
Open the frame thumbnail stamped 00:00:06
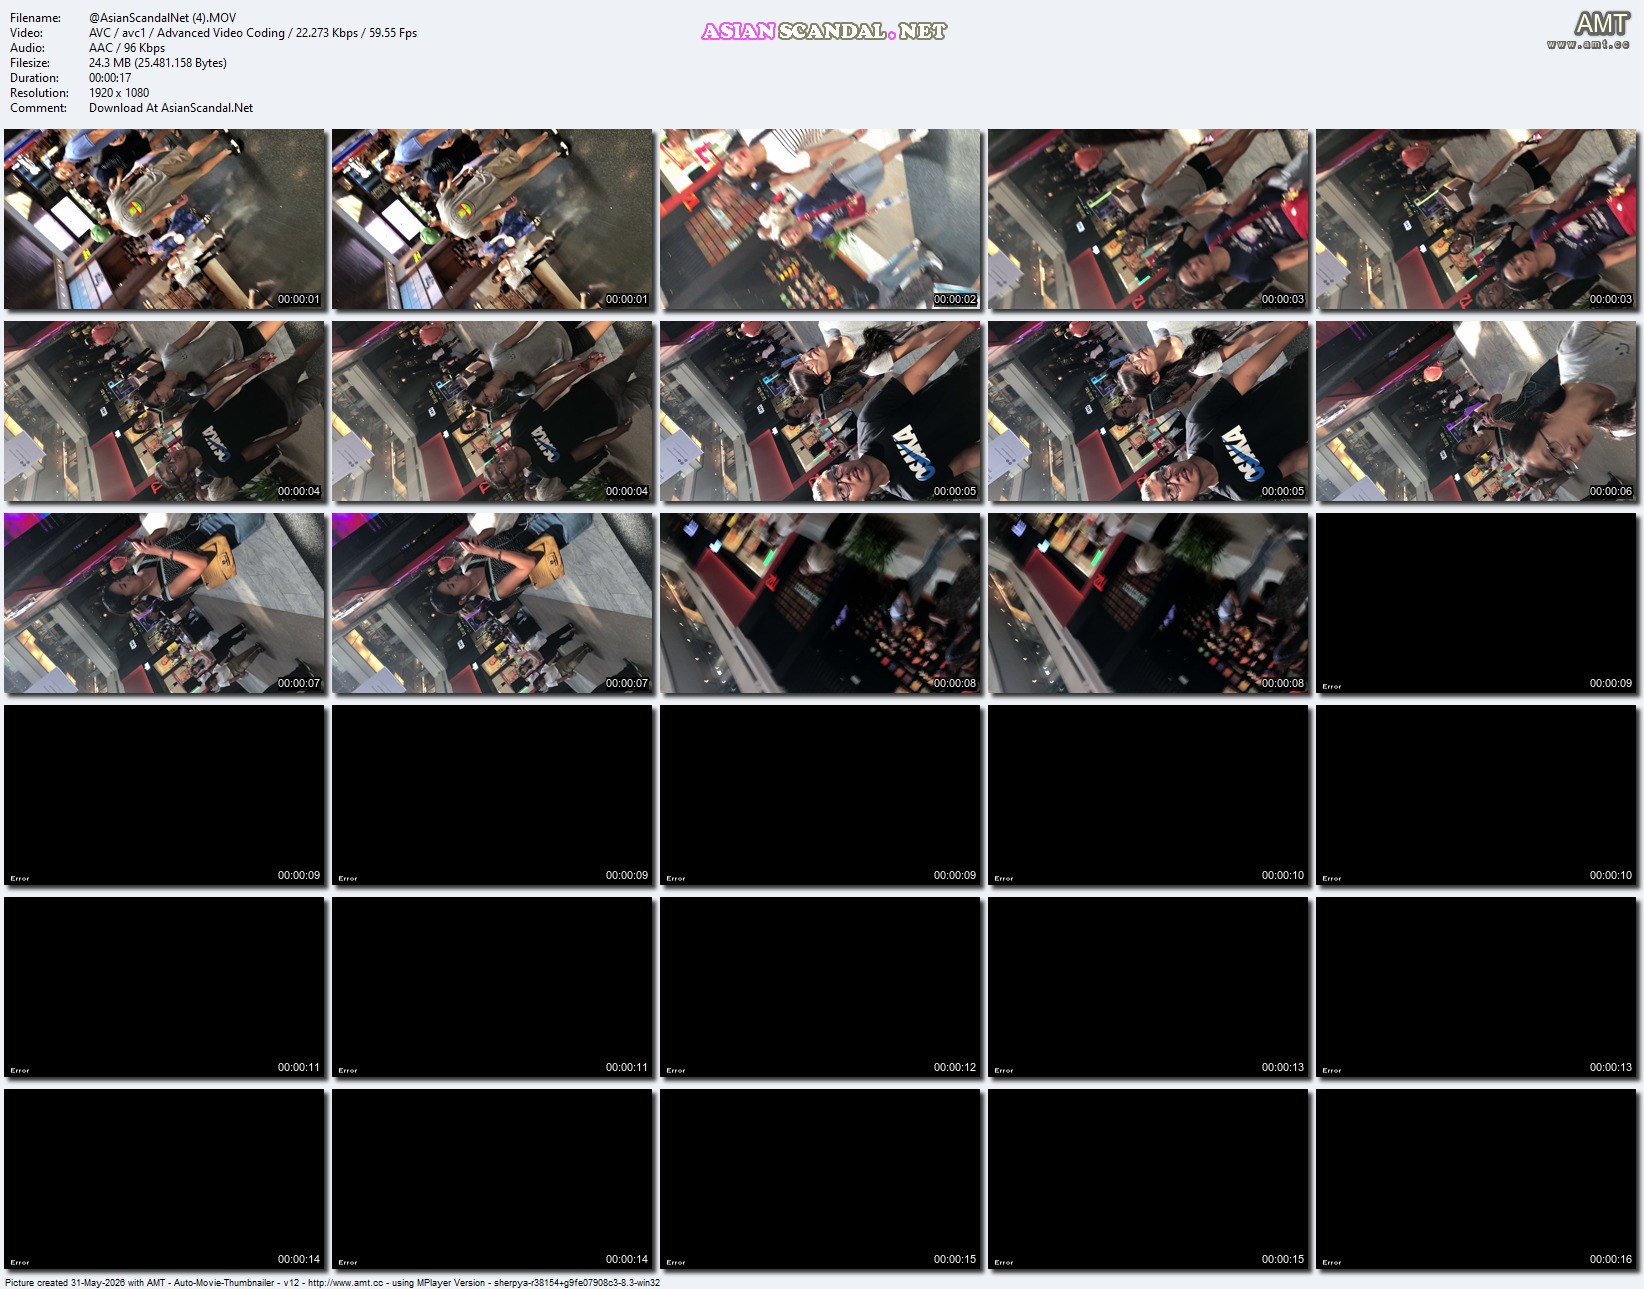click(1476, 411)
